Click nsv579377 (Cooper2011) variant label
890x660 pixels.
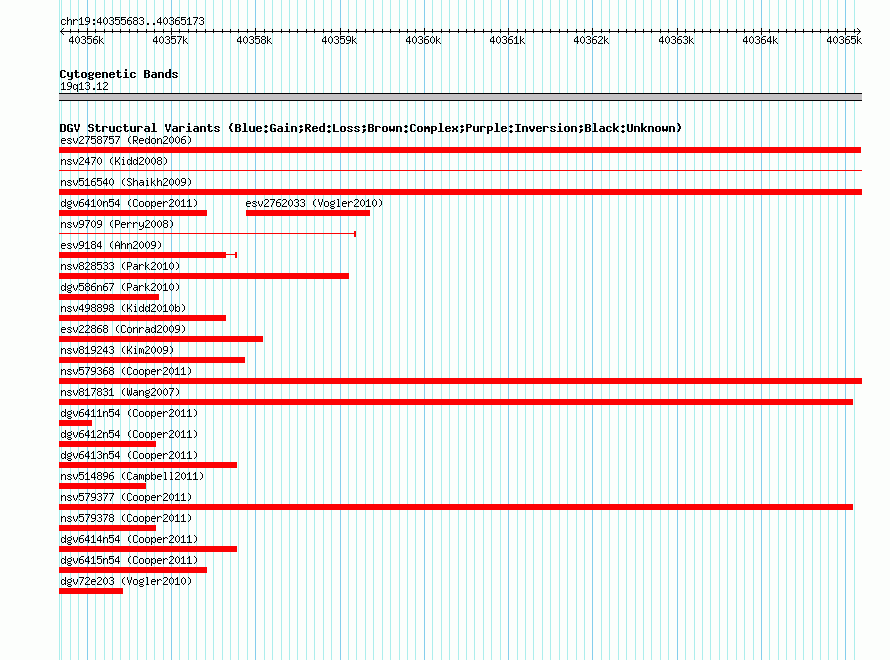(126, 497)
